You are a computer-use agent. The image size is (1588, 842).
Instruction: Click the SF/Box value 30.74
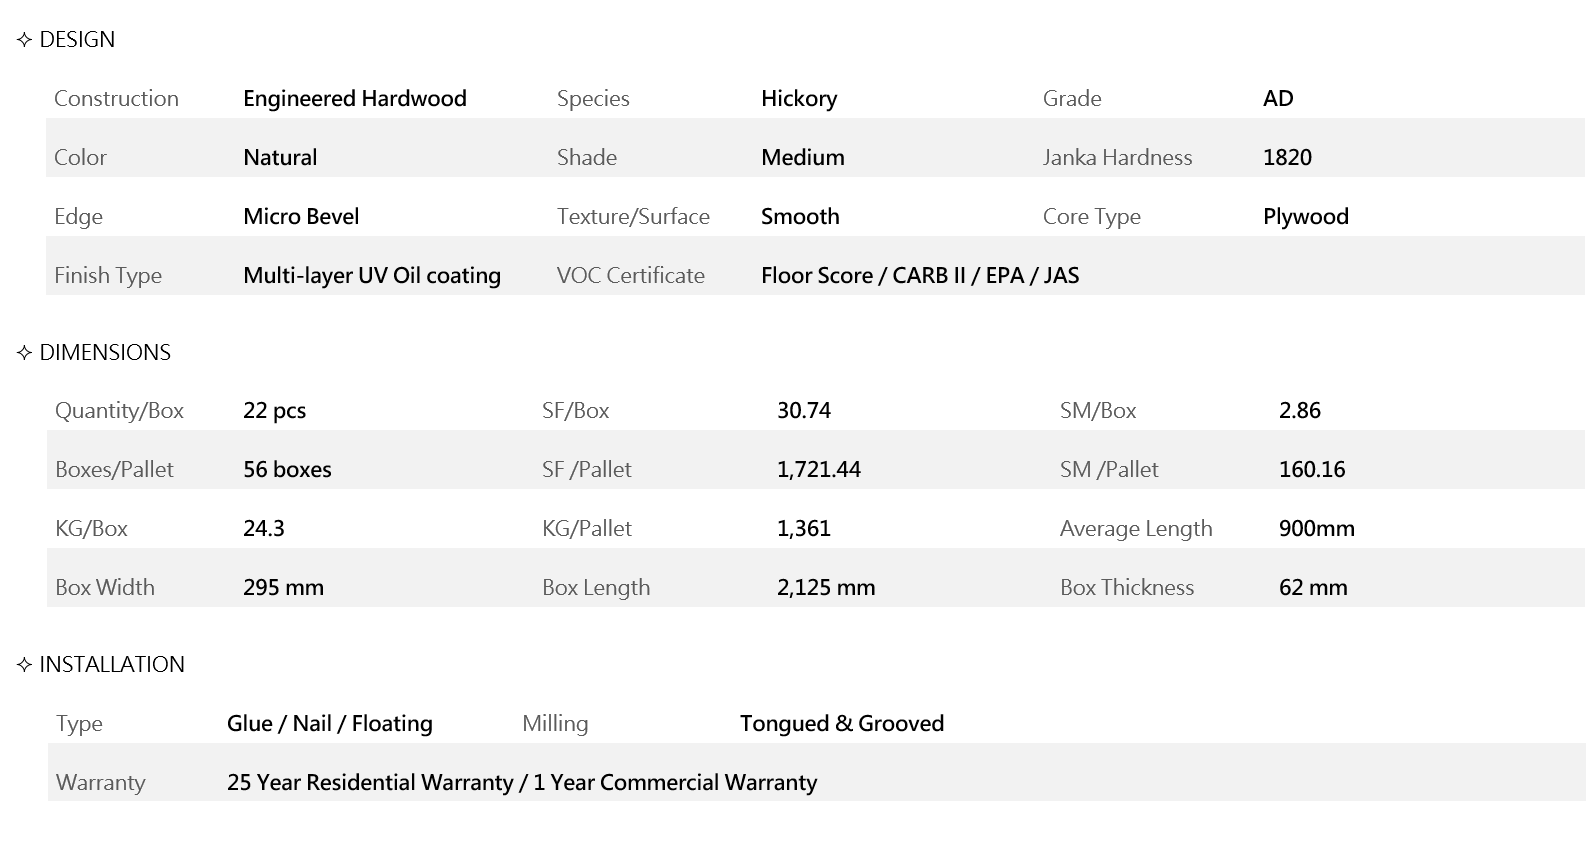(804, 411)
